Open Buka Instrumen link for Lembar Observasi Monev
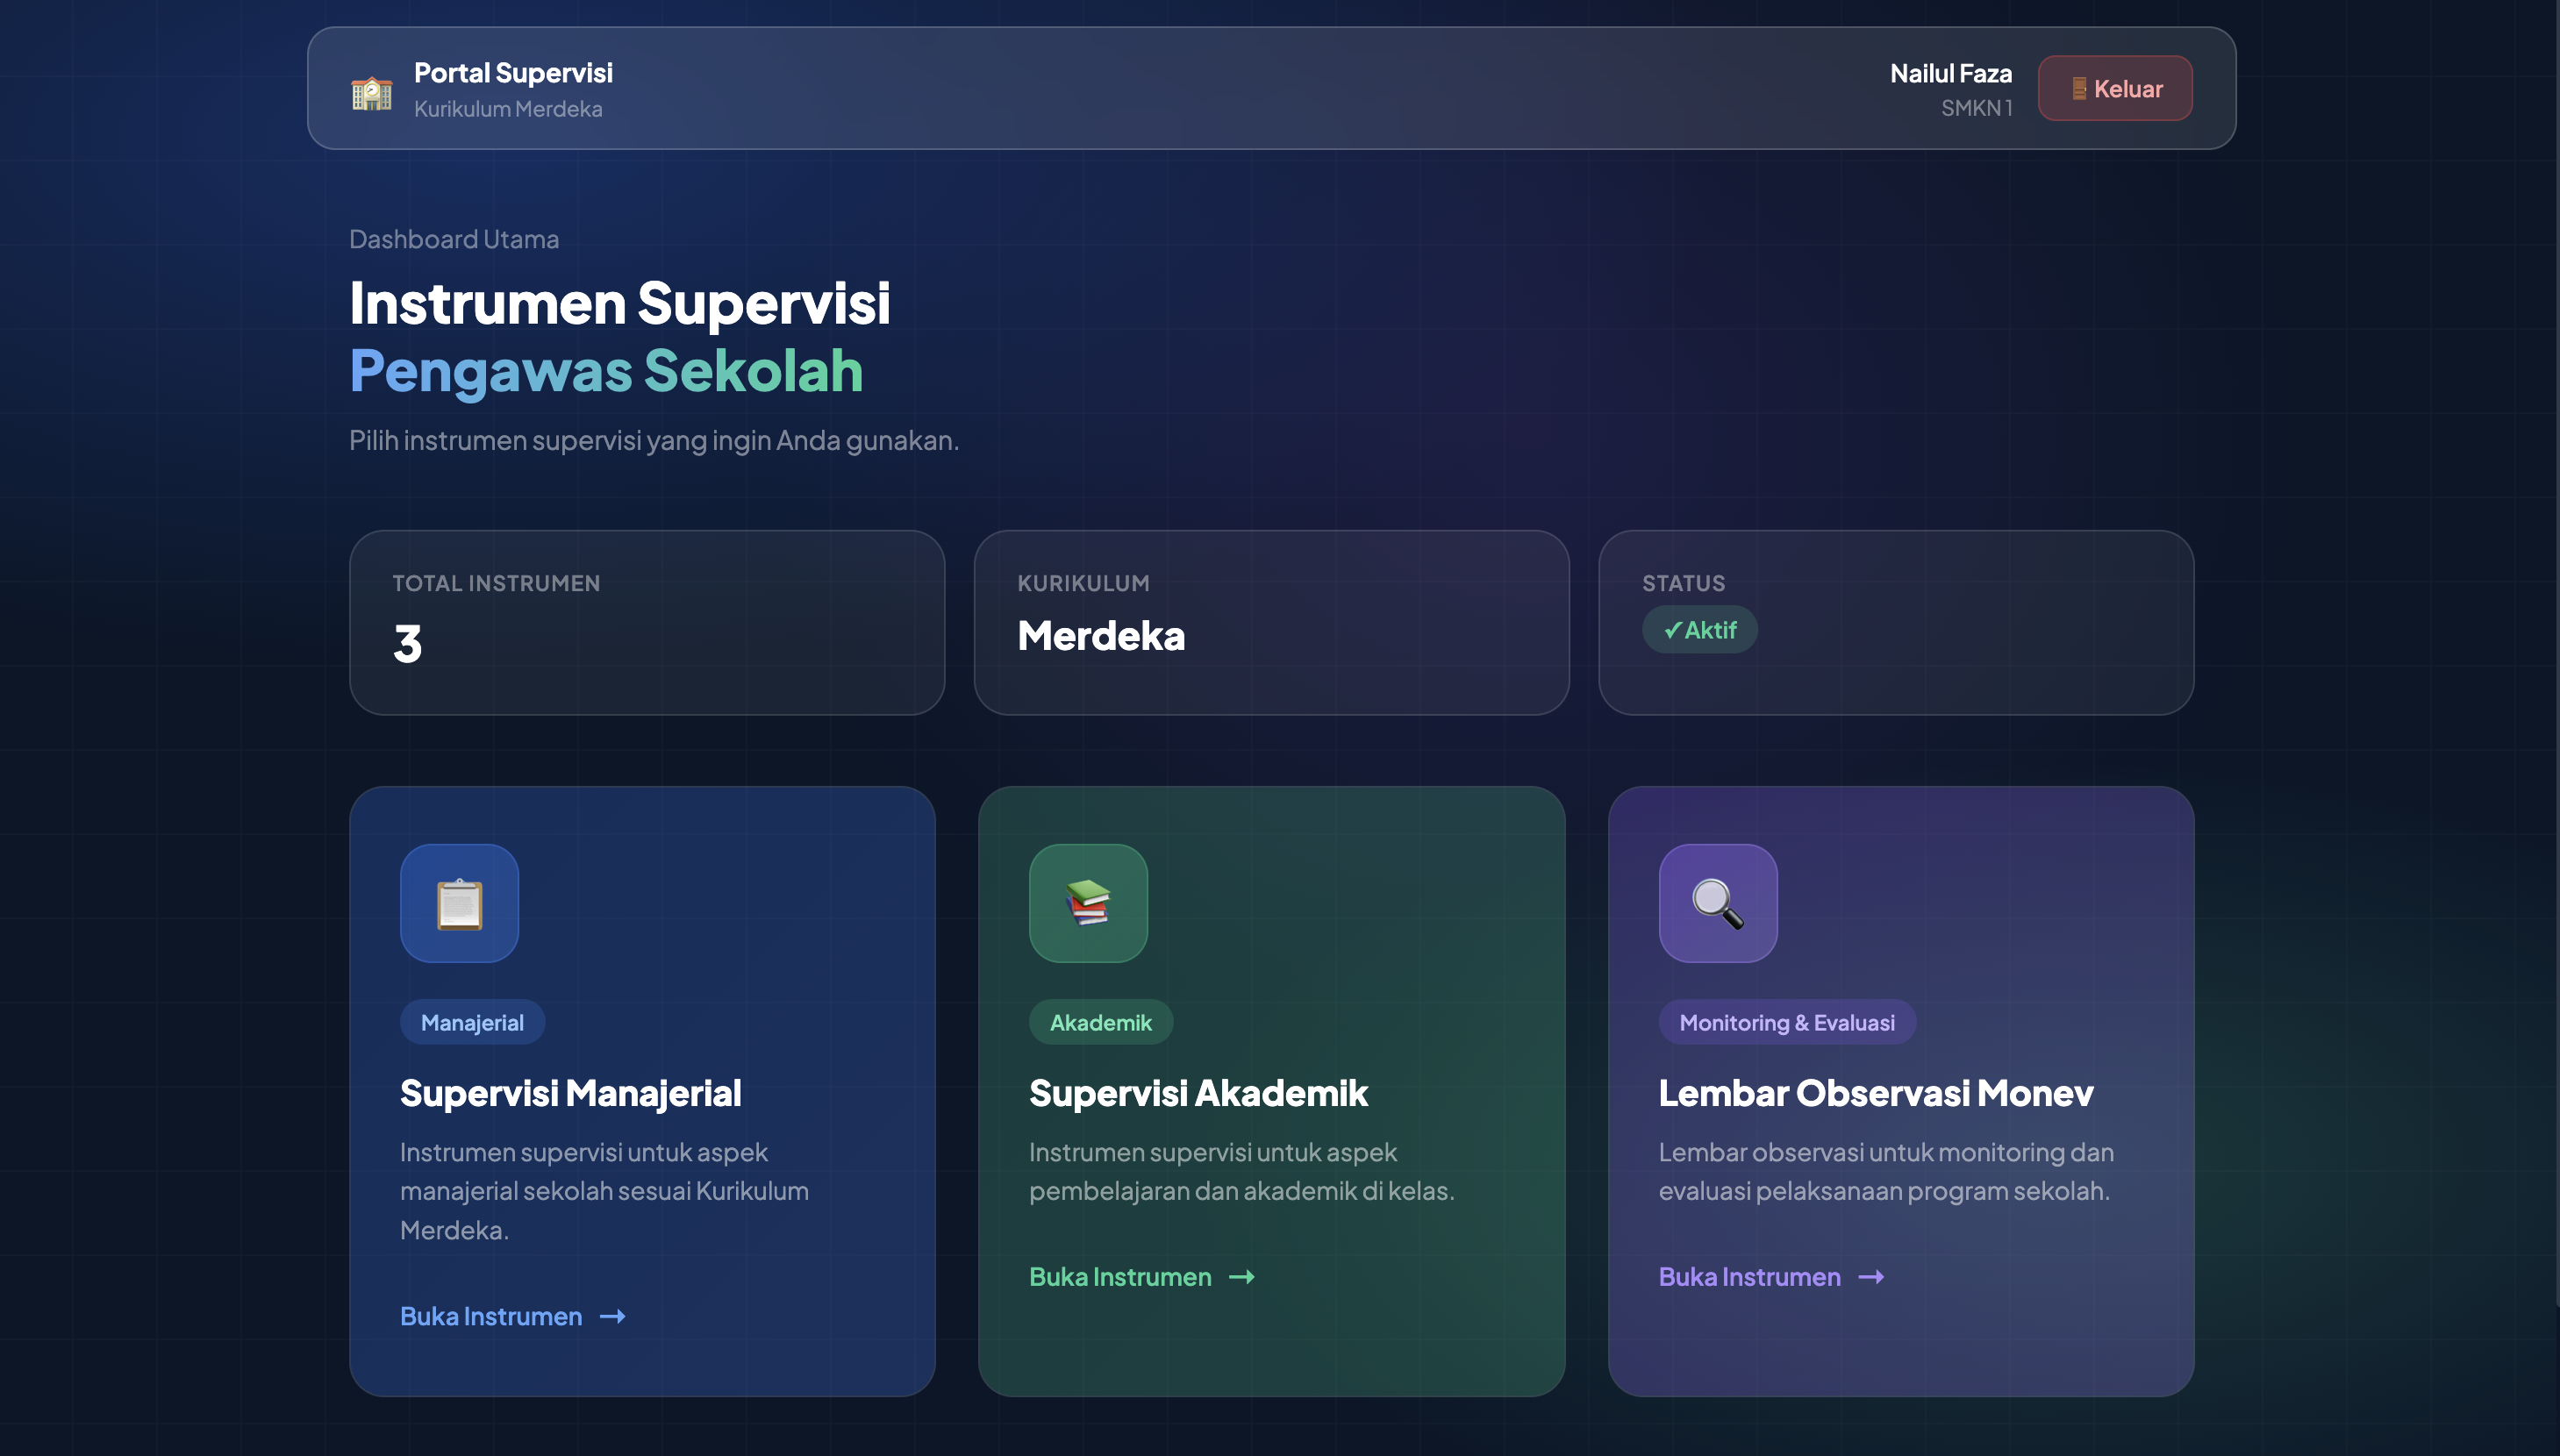2560x1456 pixels. point(1771,1277)
